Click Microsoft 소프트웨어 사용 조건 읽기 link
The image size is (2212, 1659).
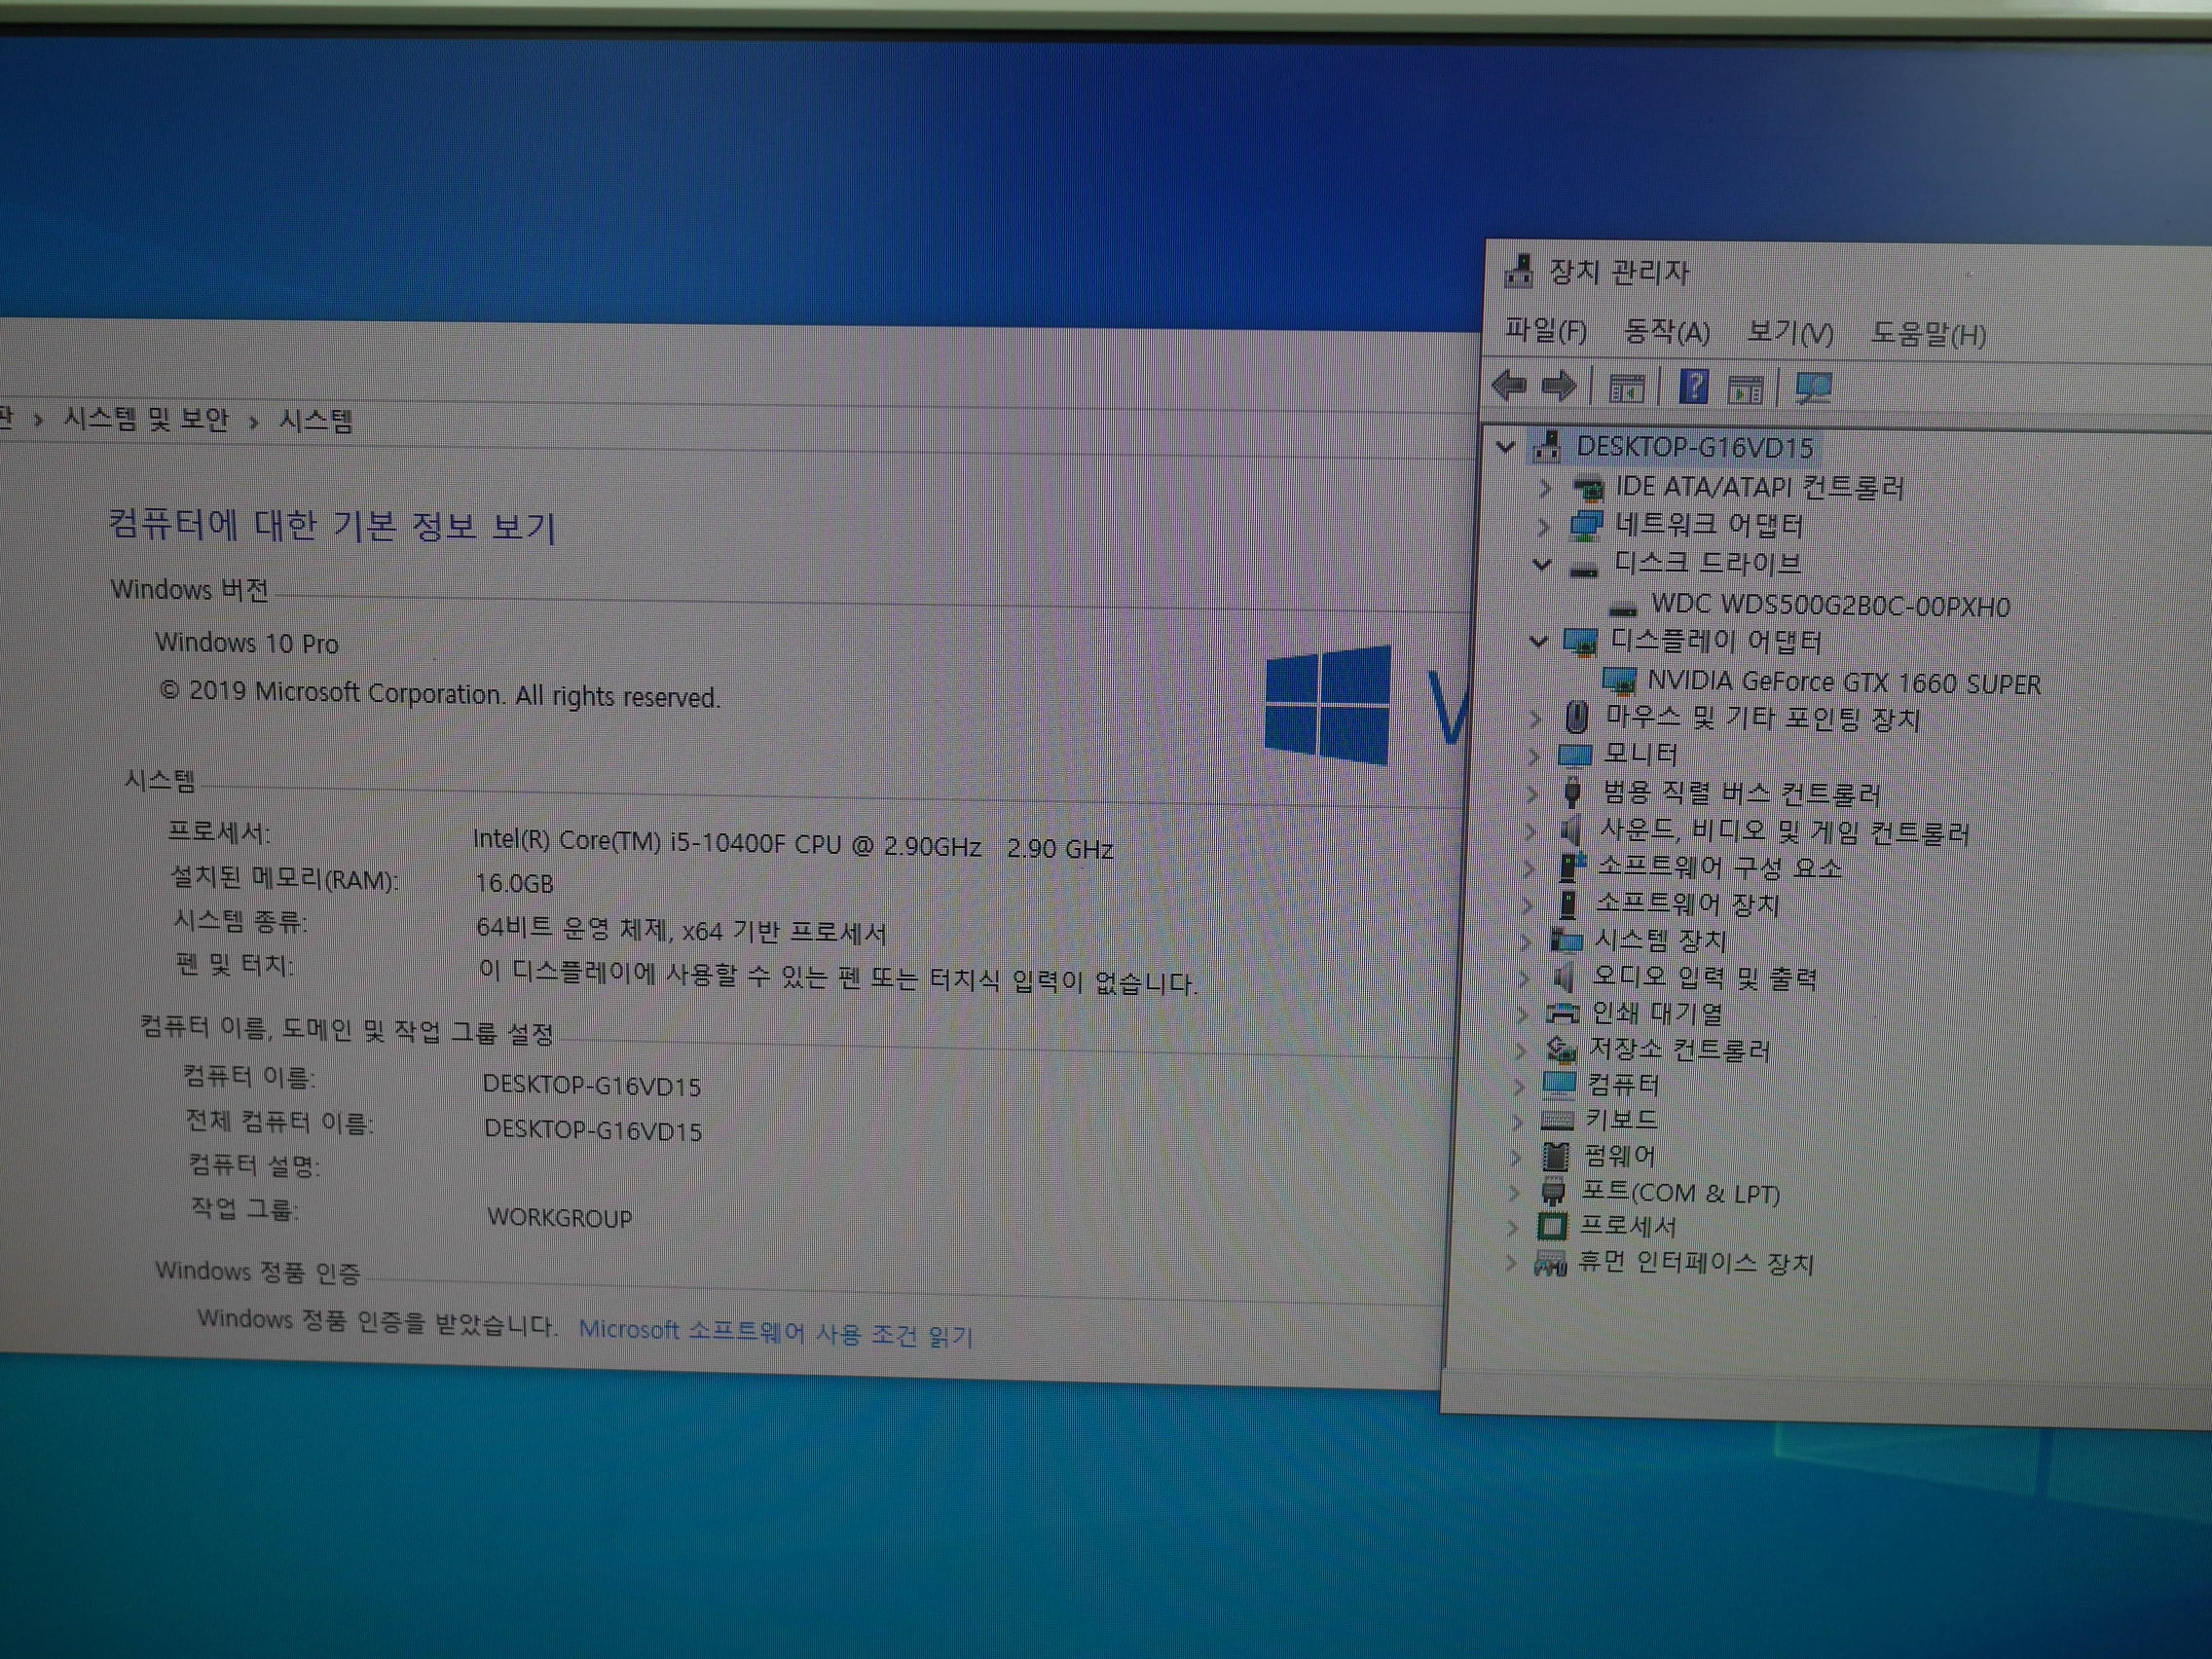(x=775, y=1333)
